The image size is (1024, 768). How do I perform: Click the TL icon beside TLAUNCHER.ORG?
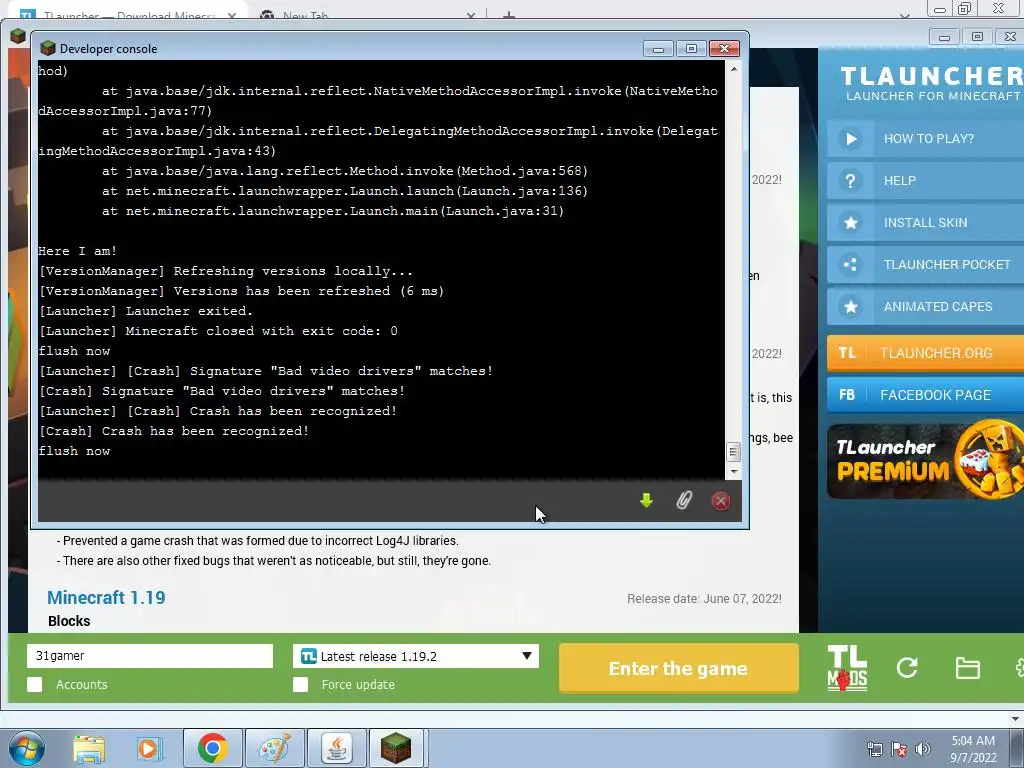(847, 353)
